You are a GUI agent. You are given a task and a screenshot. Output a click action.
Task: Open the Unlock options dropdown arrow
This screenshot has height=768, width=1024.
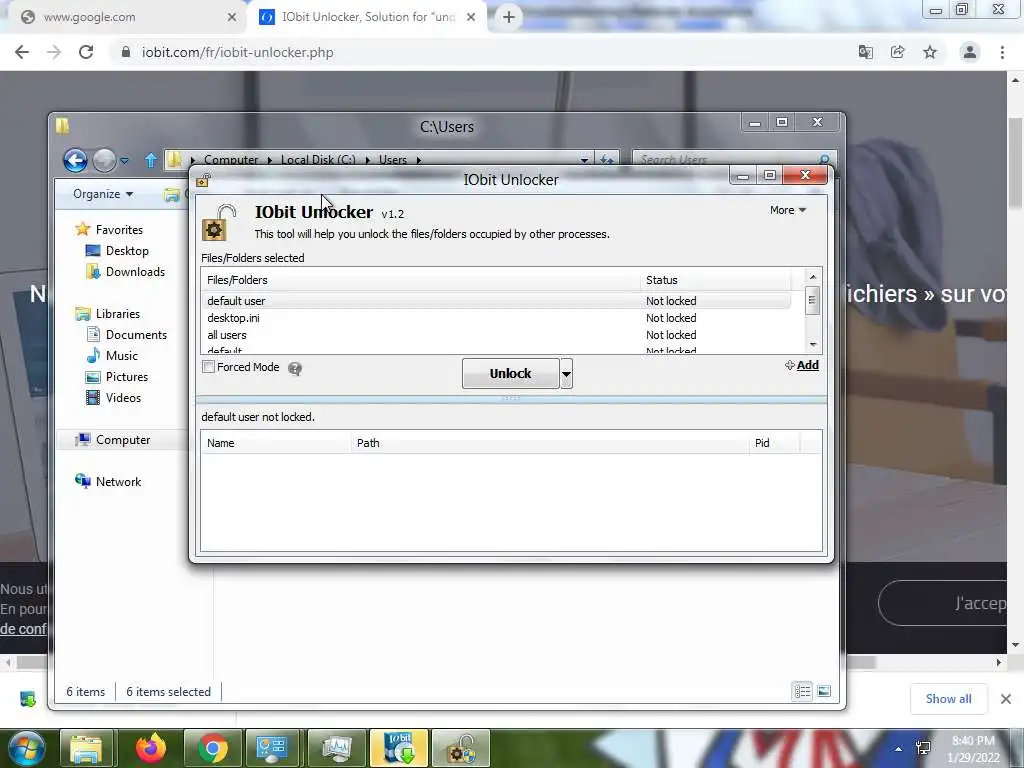pyautogui.click(x=566, y=374)
